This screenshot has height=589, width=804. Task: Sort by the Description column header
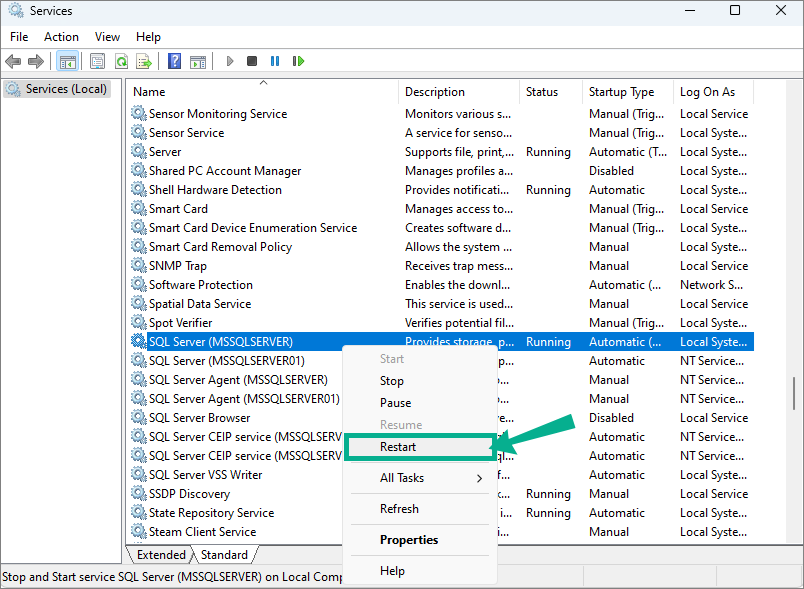458,92
